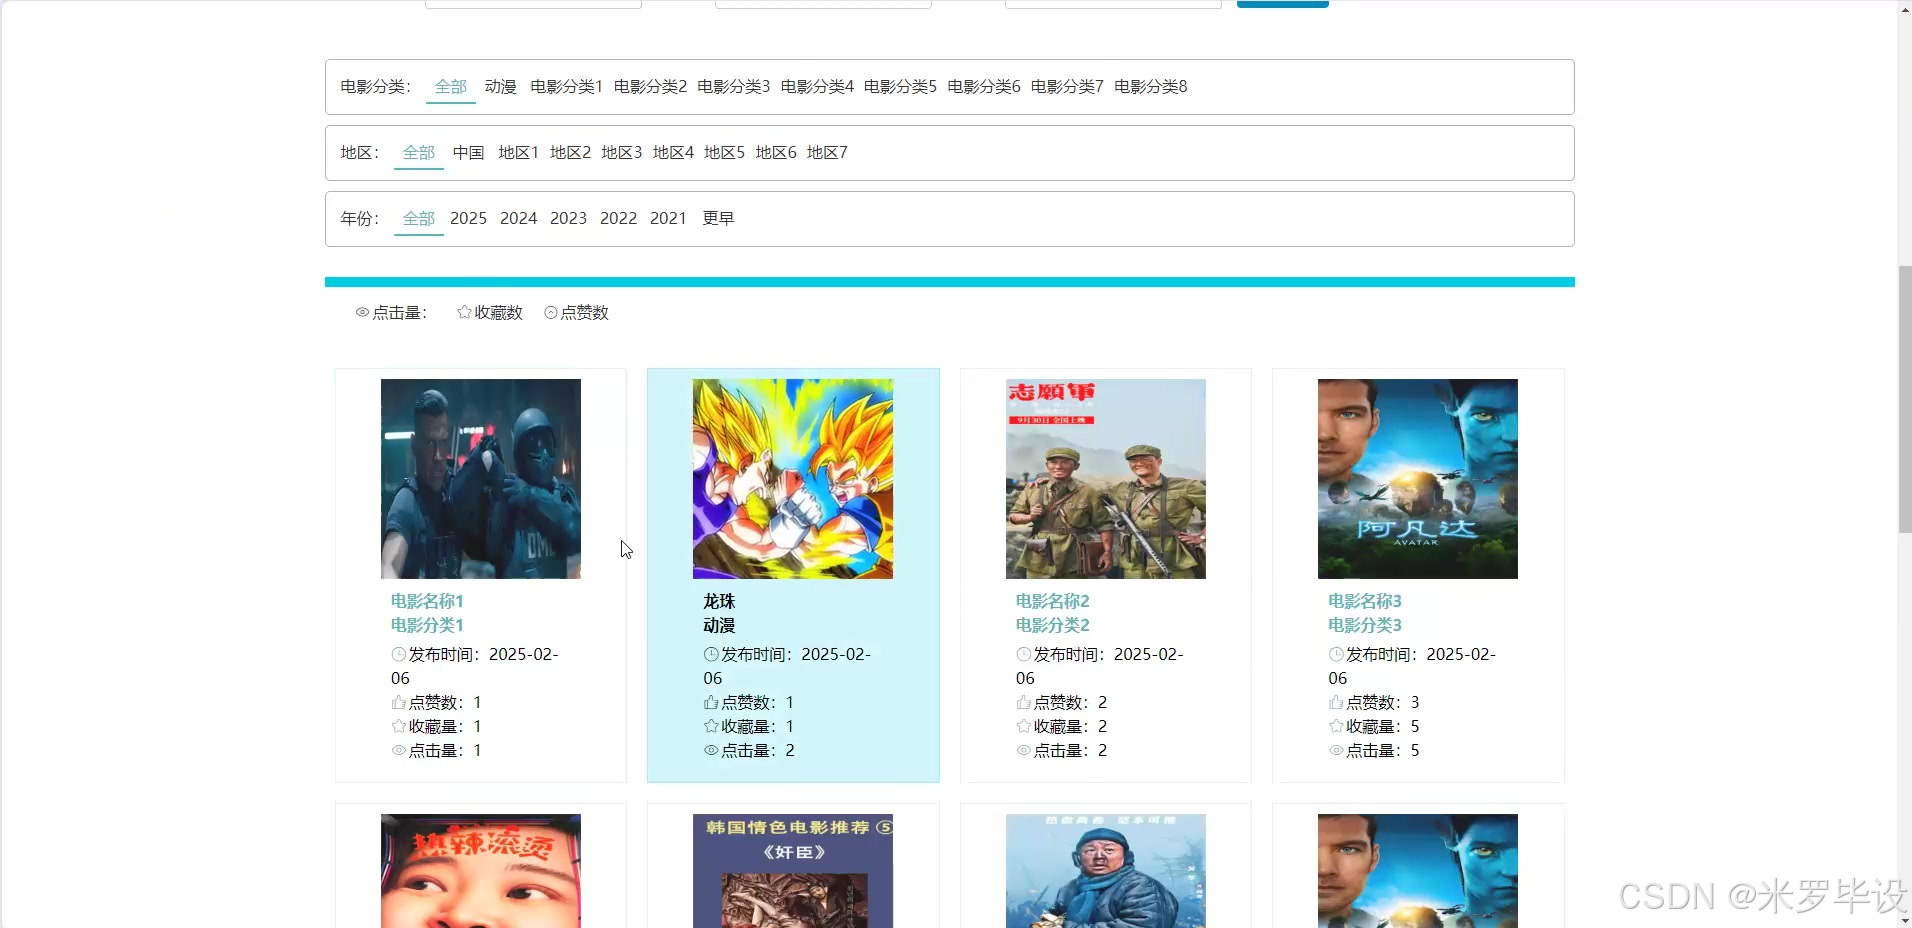This screenshot has width=1912, height=928.
Task: Select 全部 in 地区 filter
Action: [x=419, y=153]
